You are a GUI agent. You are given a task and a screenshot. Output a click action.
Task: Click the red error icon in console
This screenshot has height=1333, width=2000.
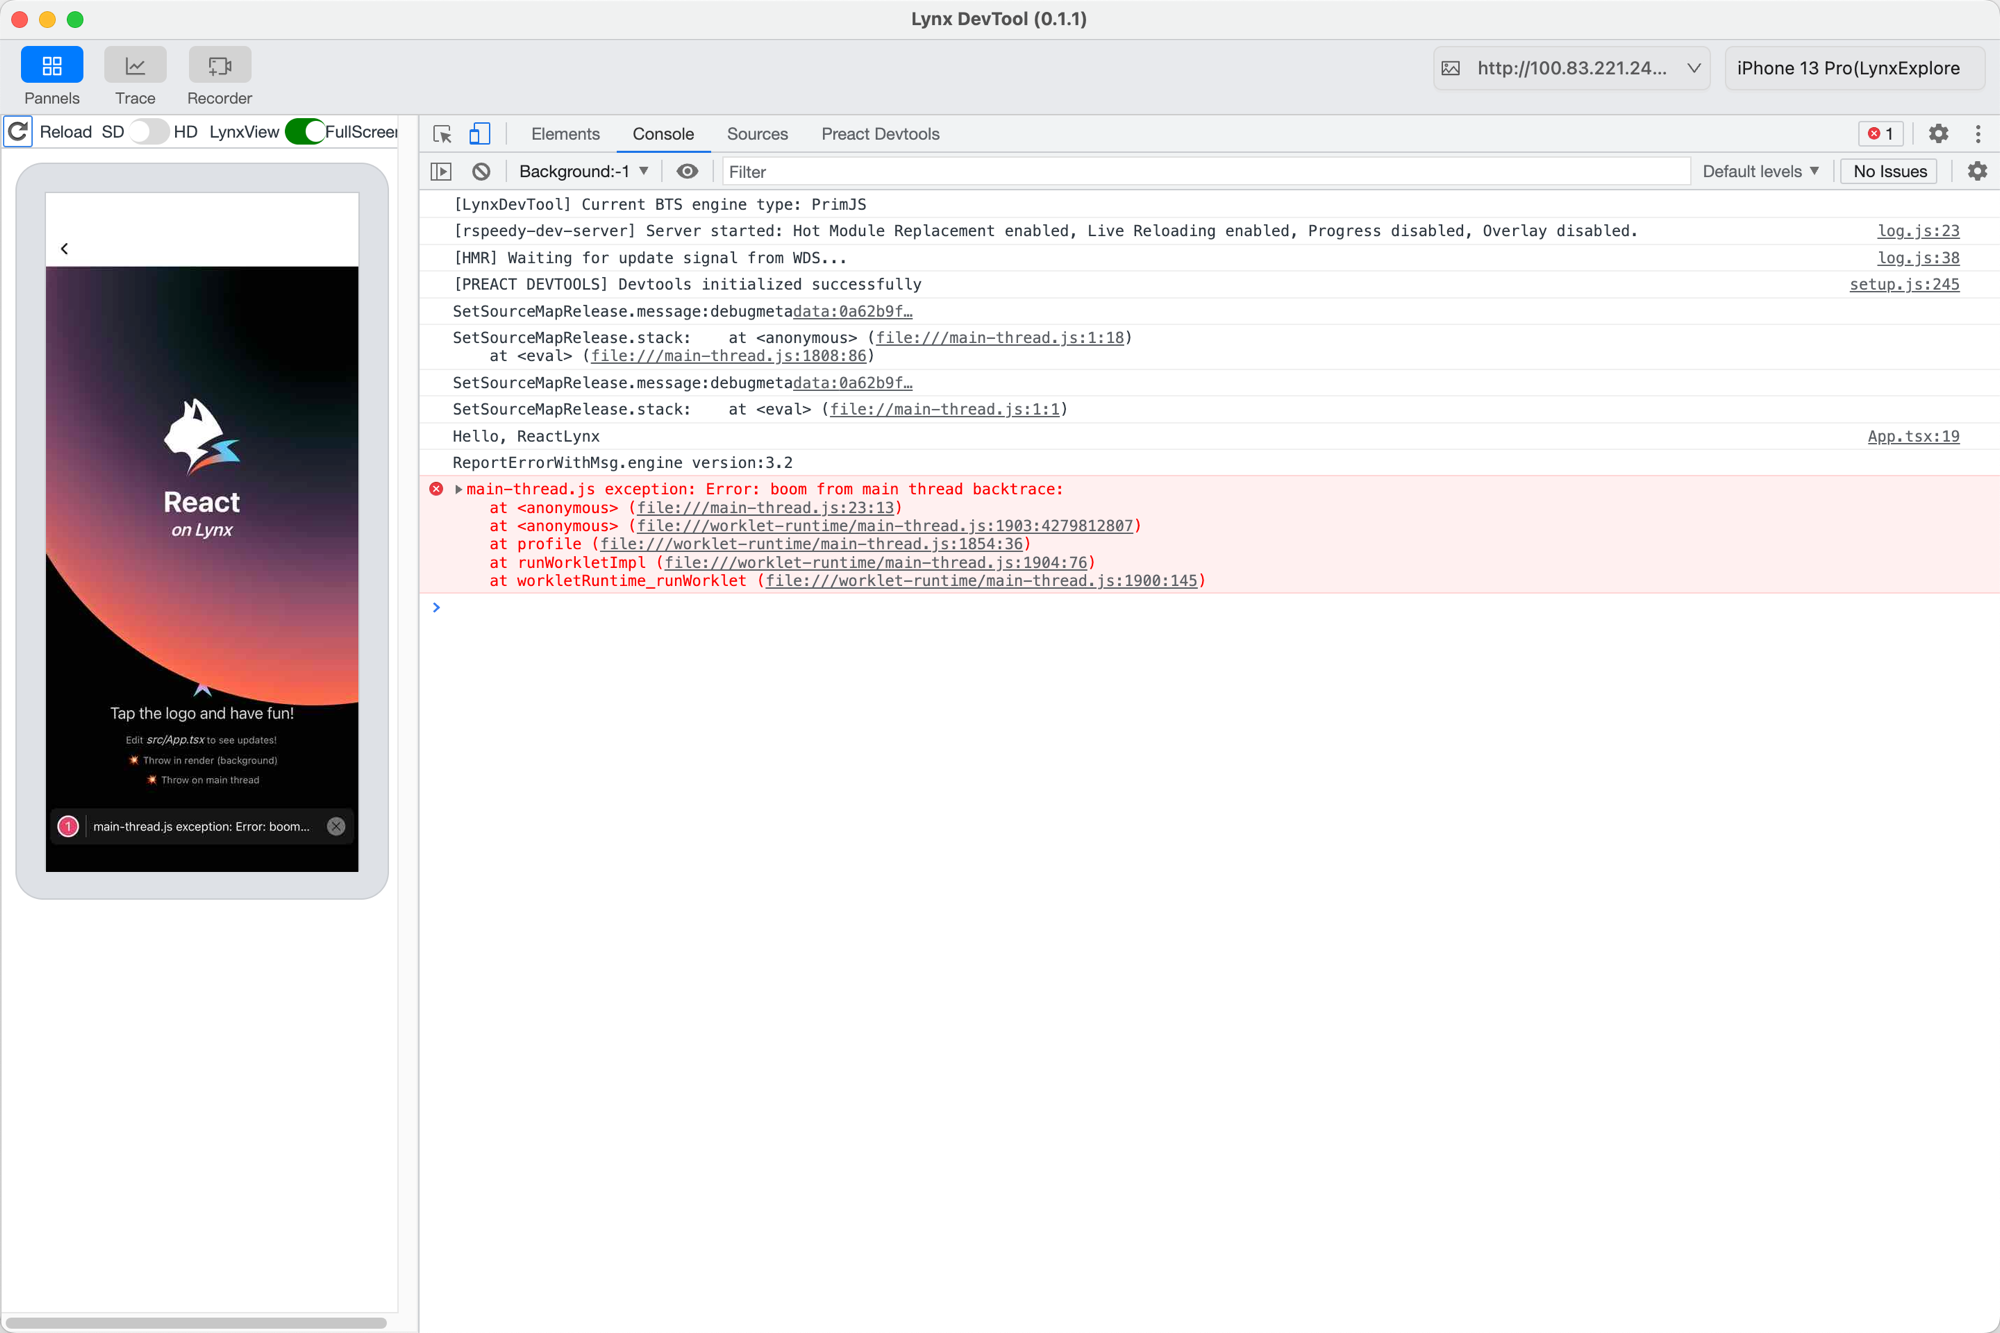437,489
